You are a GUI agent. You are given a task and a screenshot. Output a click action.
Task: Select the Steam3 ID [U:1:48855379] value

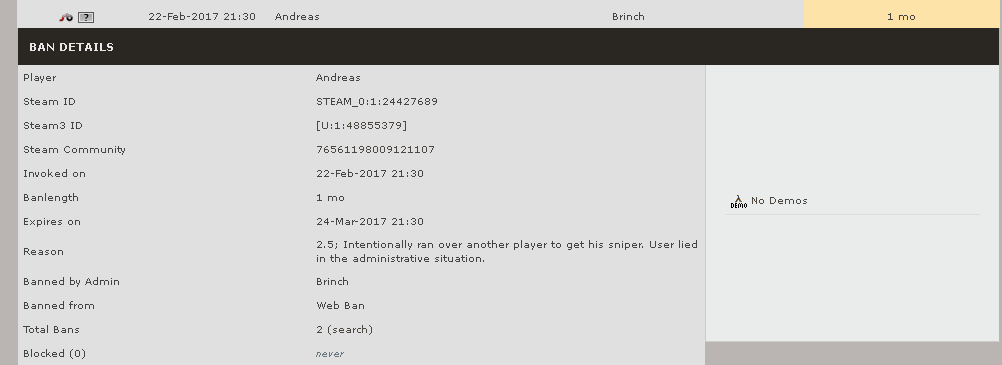coord(361,125)
